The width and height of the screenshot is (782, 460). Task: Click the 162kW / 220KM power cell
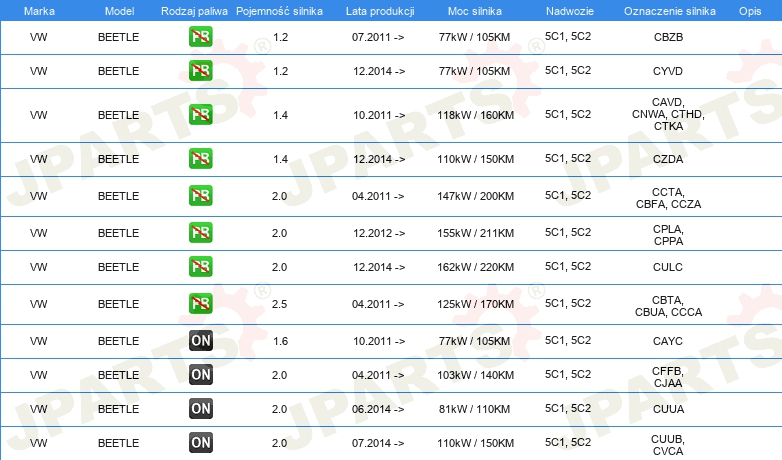(x=475, y=267)
